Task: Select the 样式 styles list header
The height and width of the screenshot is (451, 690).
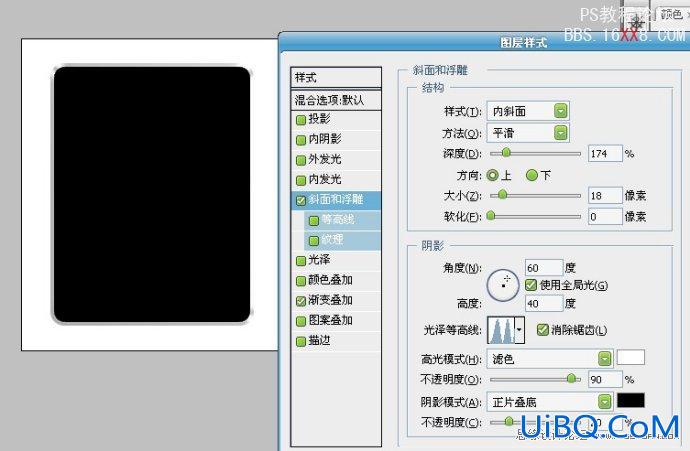Action: point(336,78)
